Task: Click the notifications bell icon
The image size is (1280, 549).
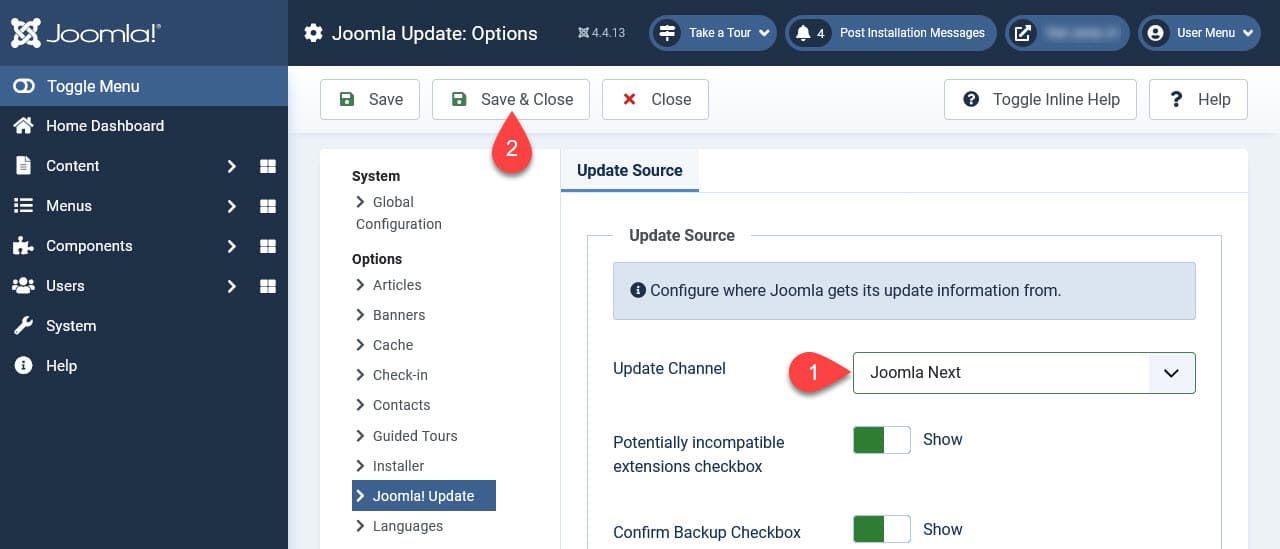Action: (802, 33)
